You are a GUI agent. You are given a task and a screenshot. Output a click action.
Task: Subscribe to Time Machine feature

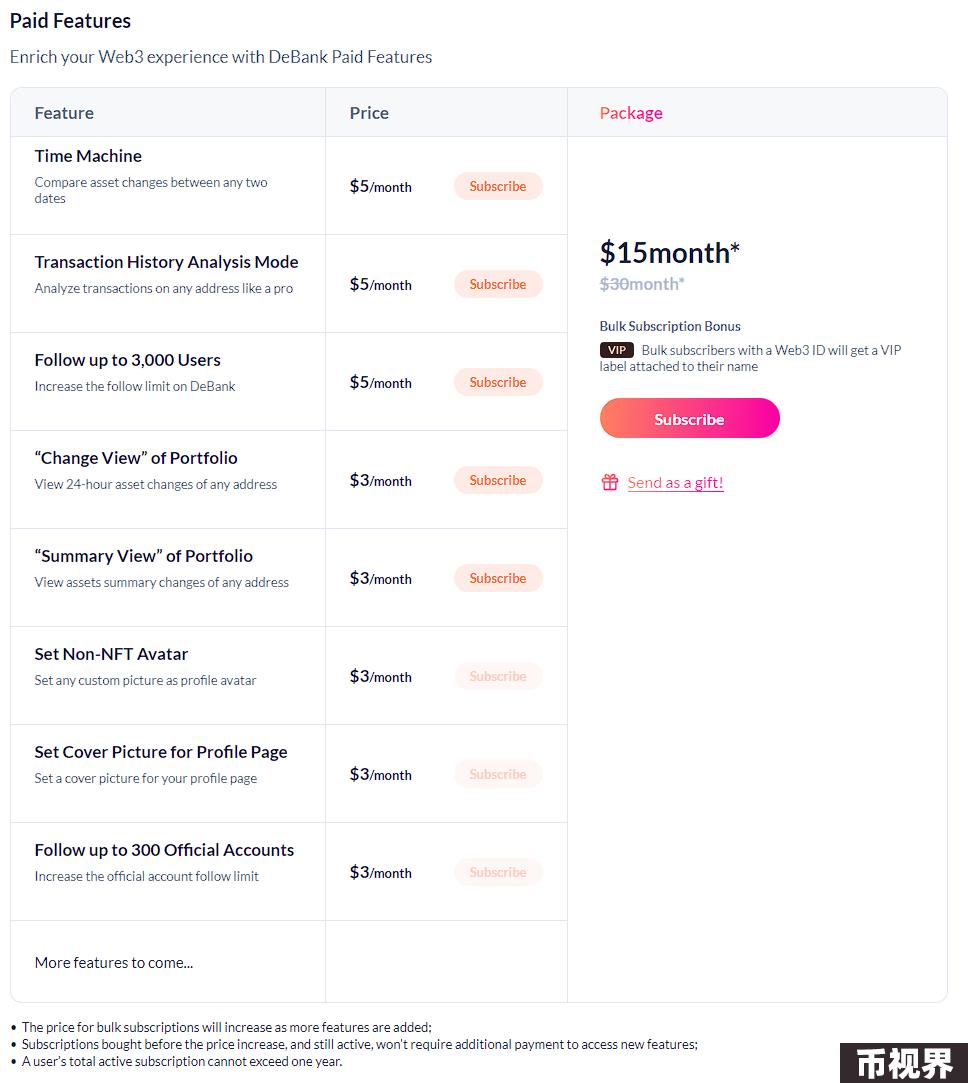click(x=498, y=186)
